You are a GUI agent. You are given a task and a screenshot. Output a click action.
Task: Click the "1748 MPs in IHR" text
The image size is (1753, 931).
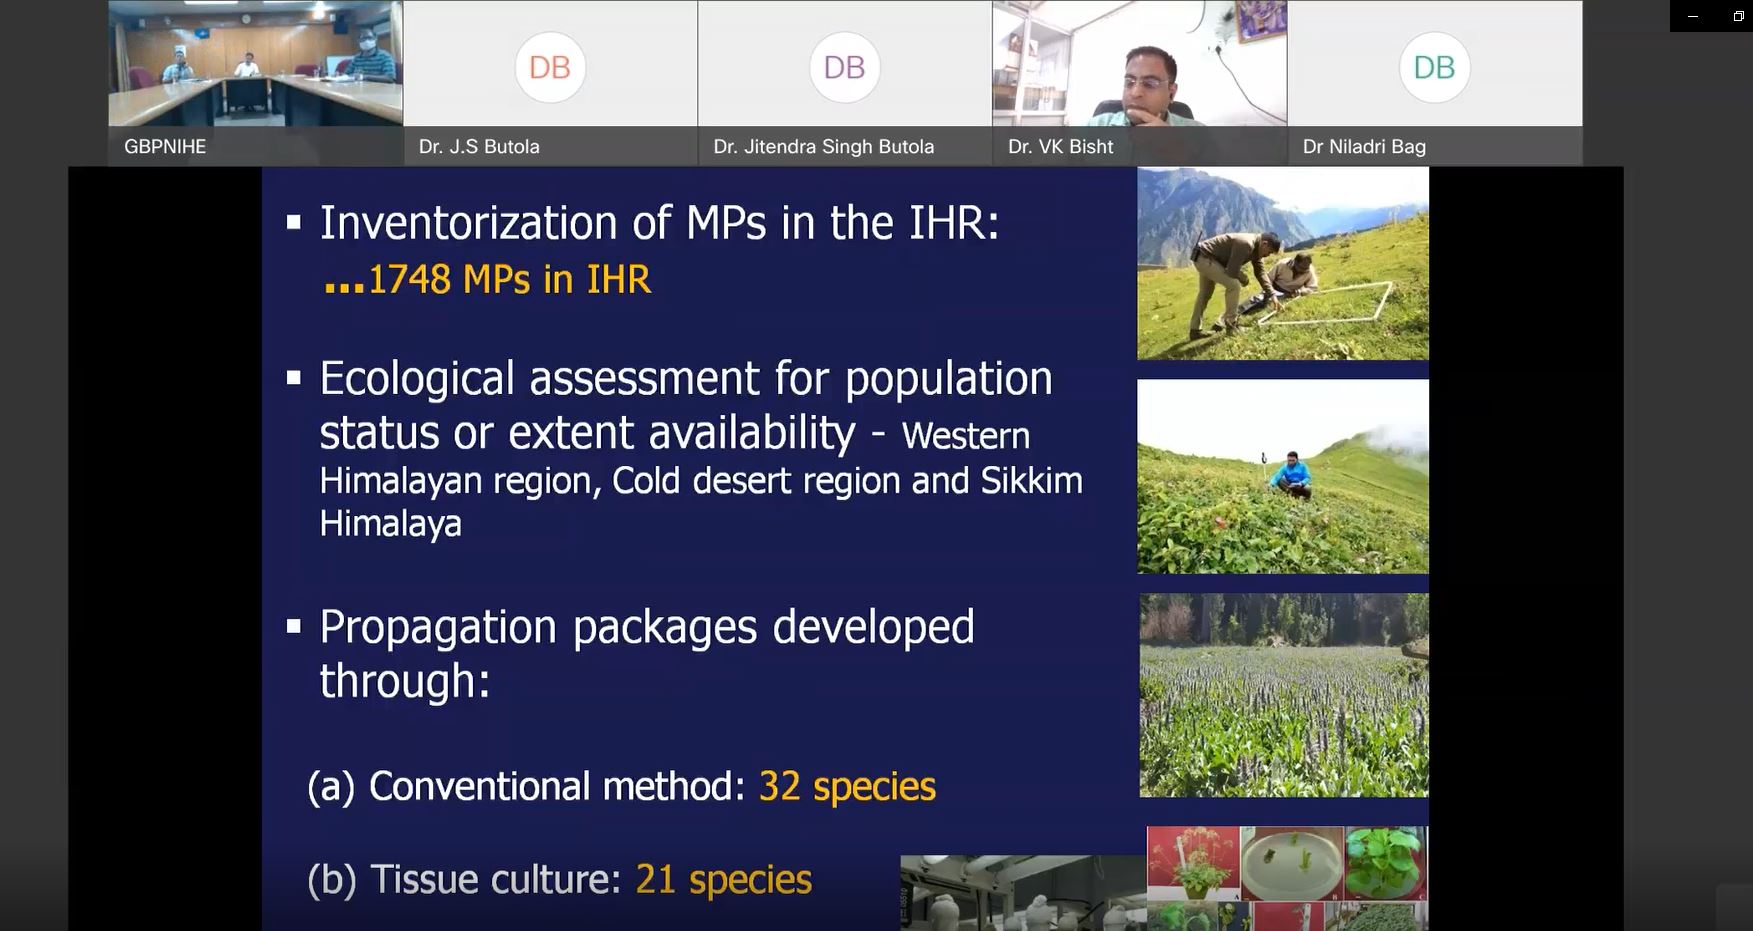(x=509, y=280)
